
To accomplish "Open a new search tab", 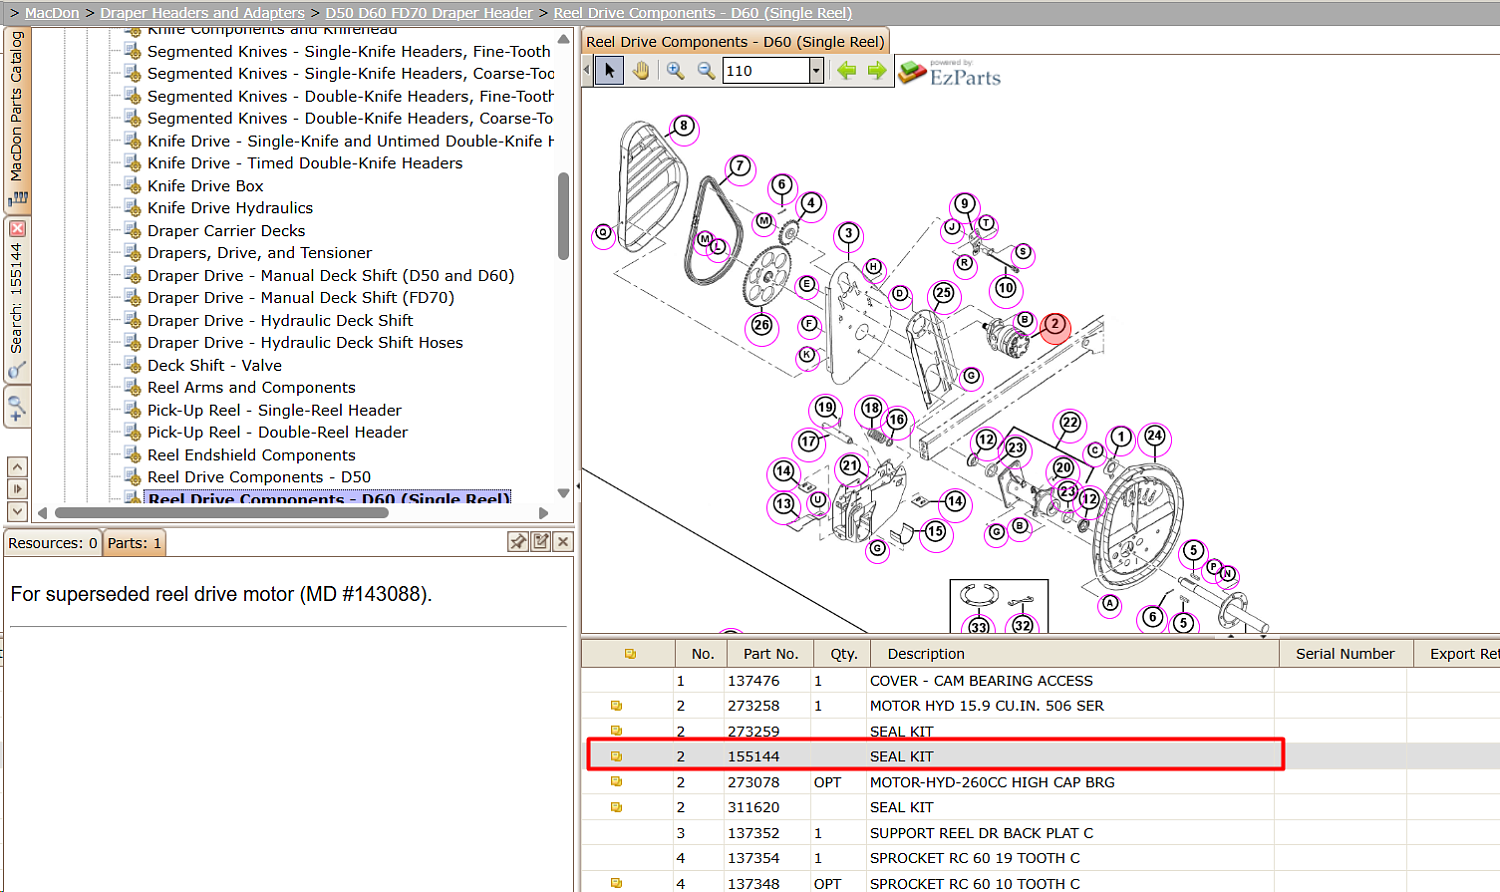I will [x=17, y=408].
